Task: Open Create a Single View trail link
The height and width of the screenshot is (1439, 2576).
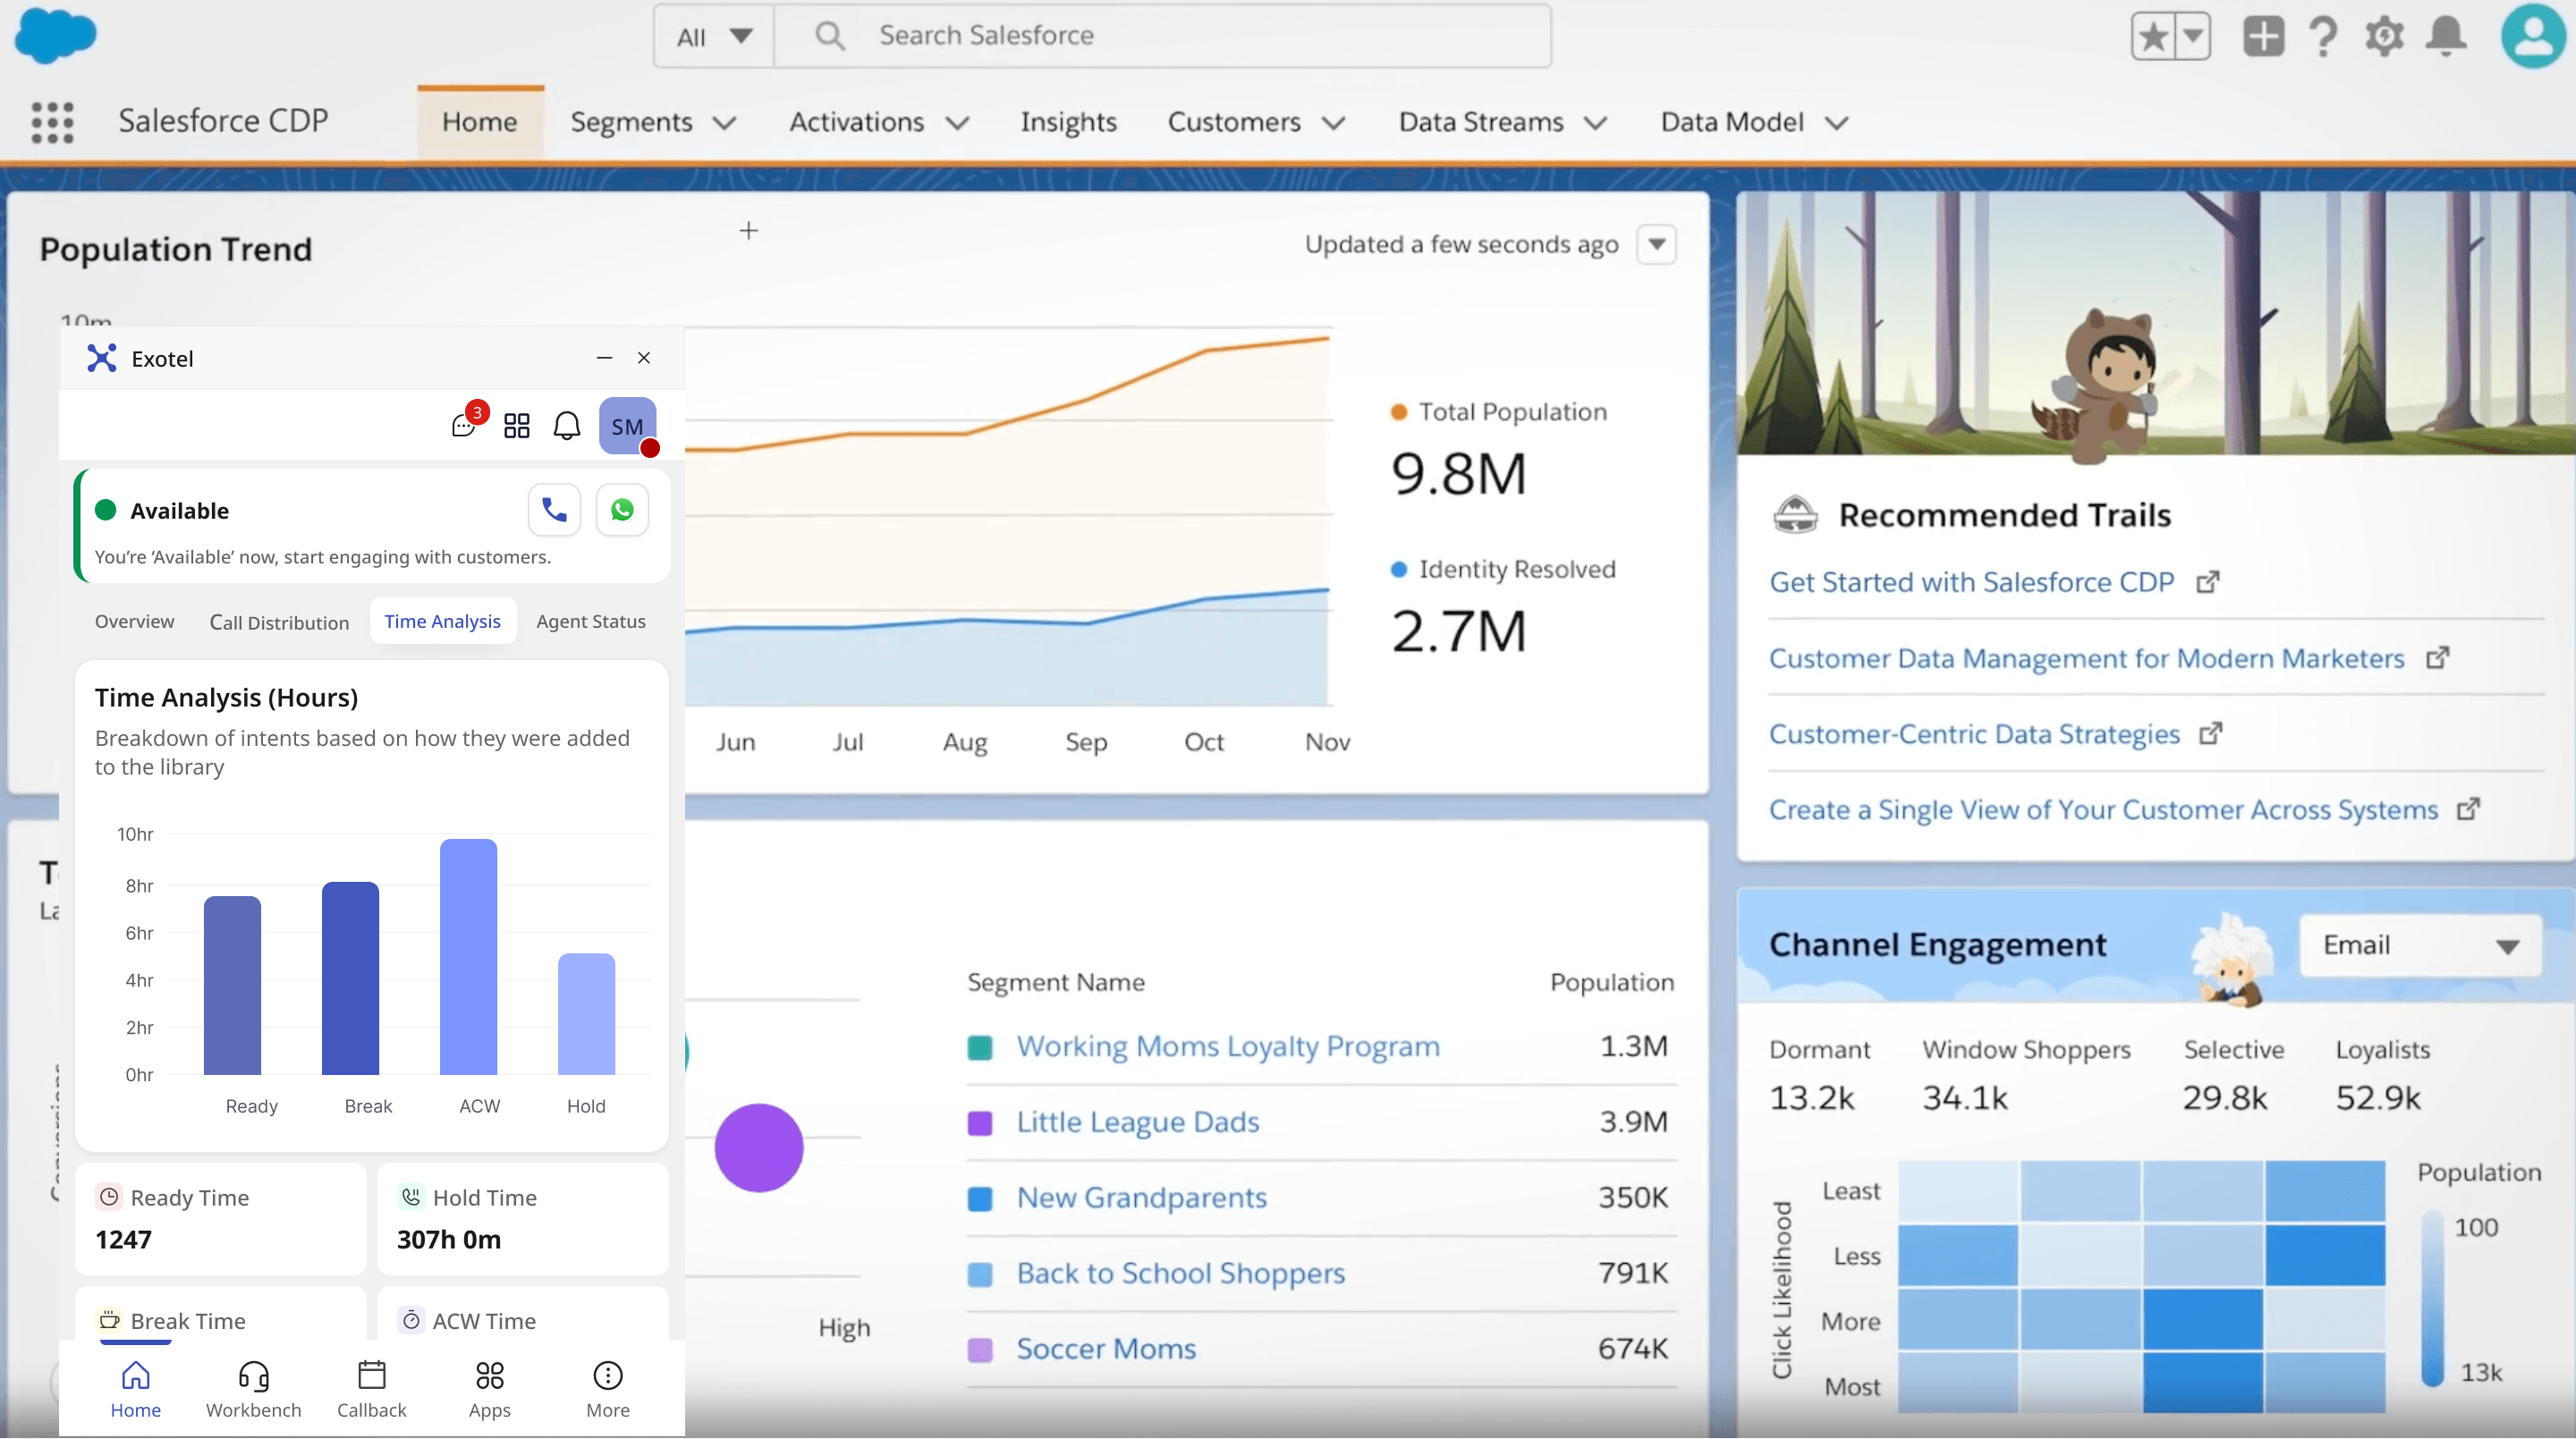Action: [x=2103, y=810]
